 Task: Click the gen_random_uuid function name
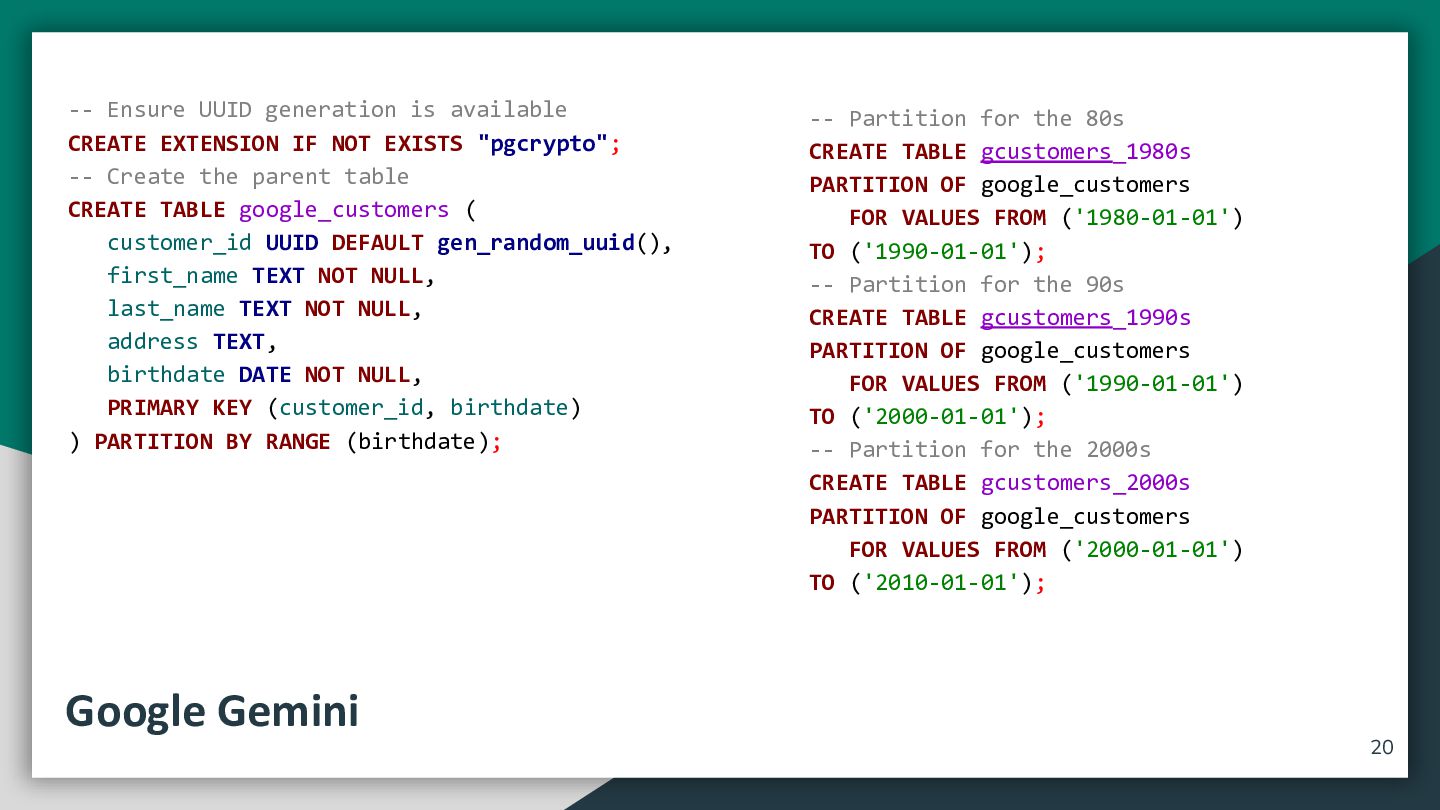[x=536, y=243]
